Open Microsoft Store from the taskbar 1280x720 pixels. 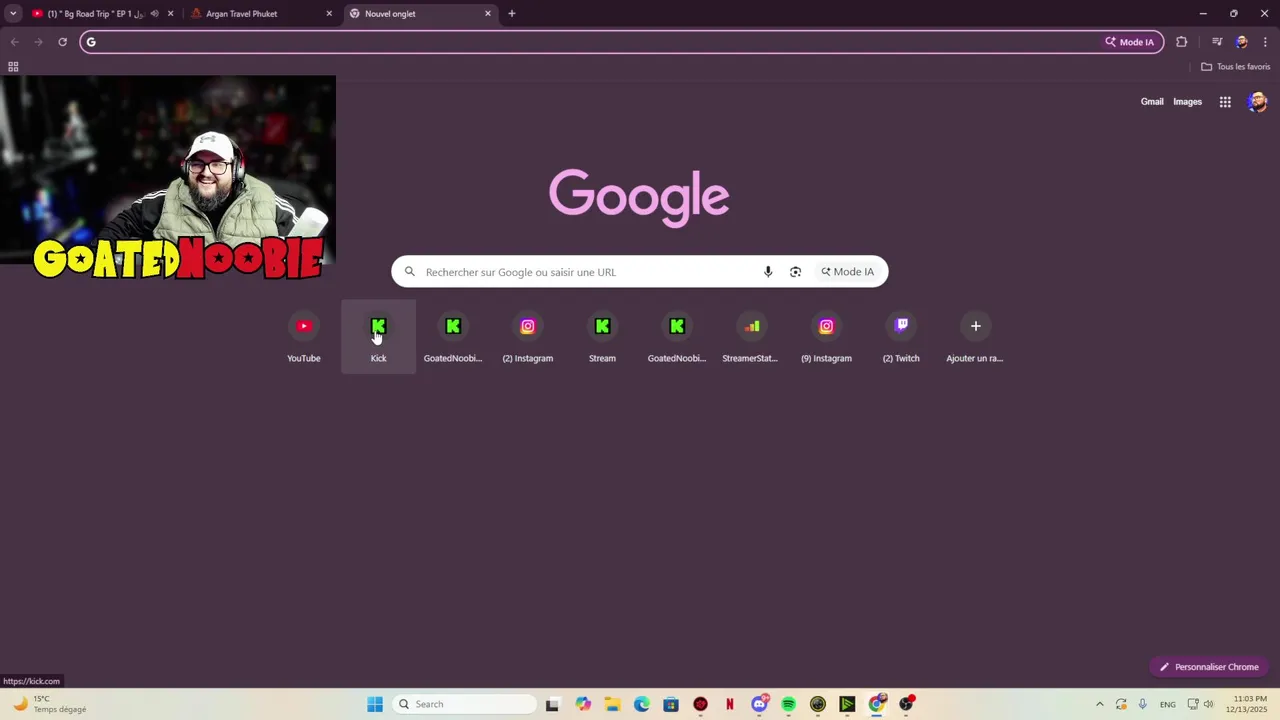(671, 704)
